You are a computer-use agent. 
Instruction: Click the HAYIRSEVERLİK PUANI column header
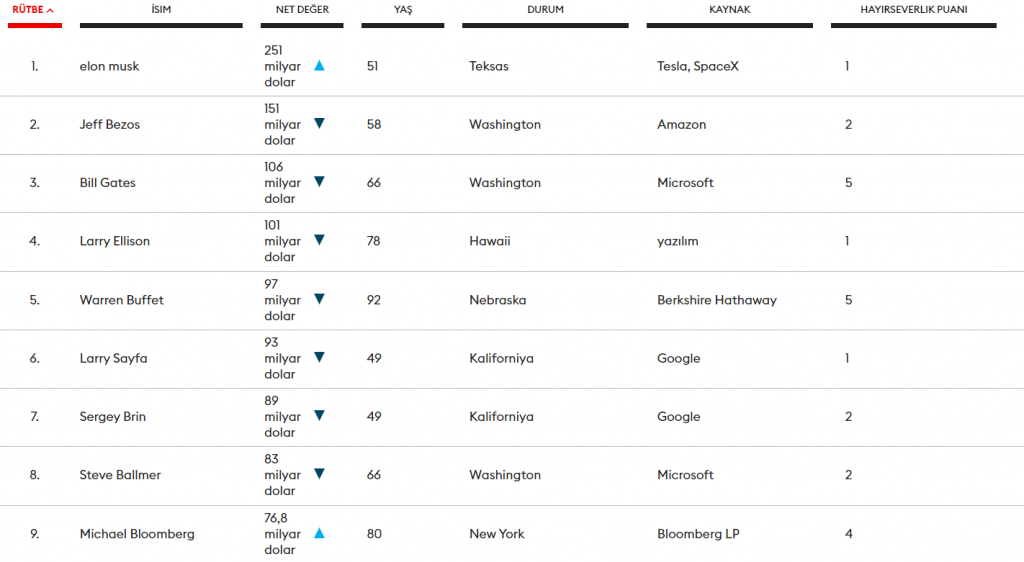914,10
